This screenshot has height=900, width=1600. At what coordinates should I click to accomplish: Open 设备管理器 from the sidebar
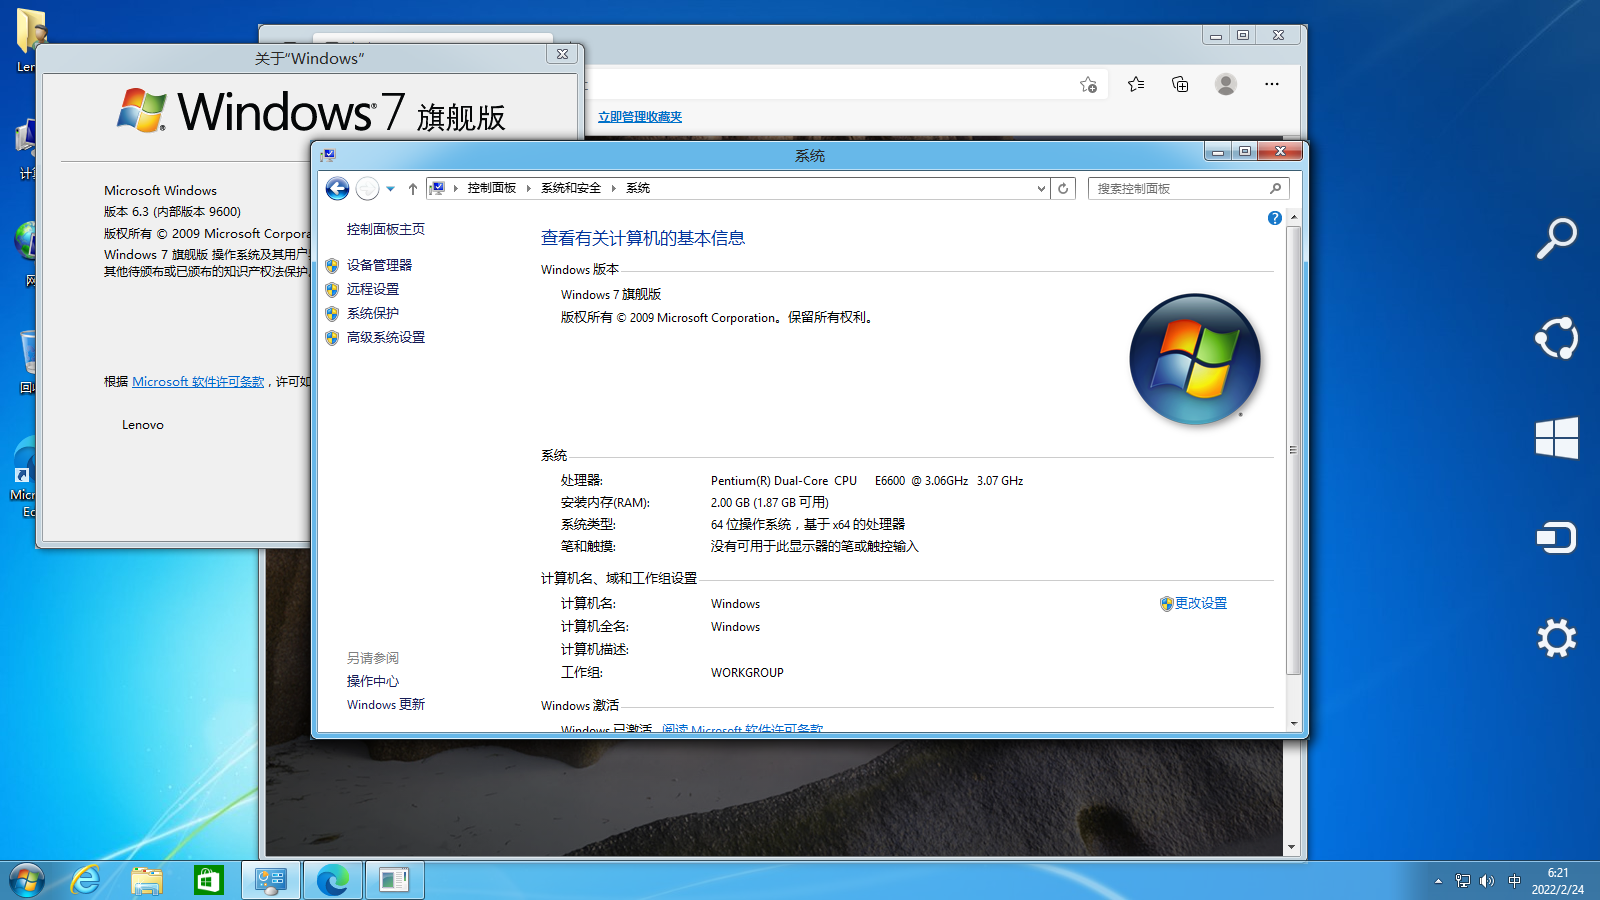click(x=379, y=265)
